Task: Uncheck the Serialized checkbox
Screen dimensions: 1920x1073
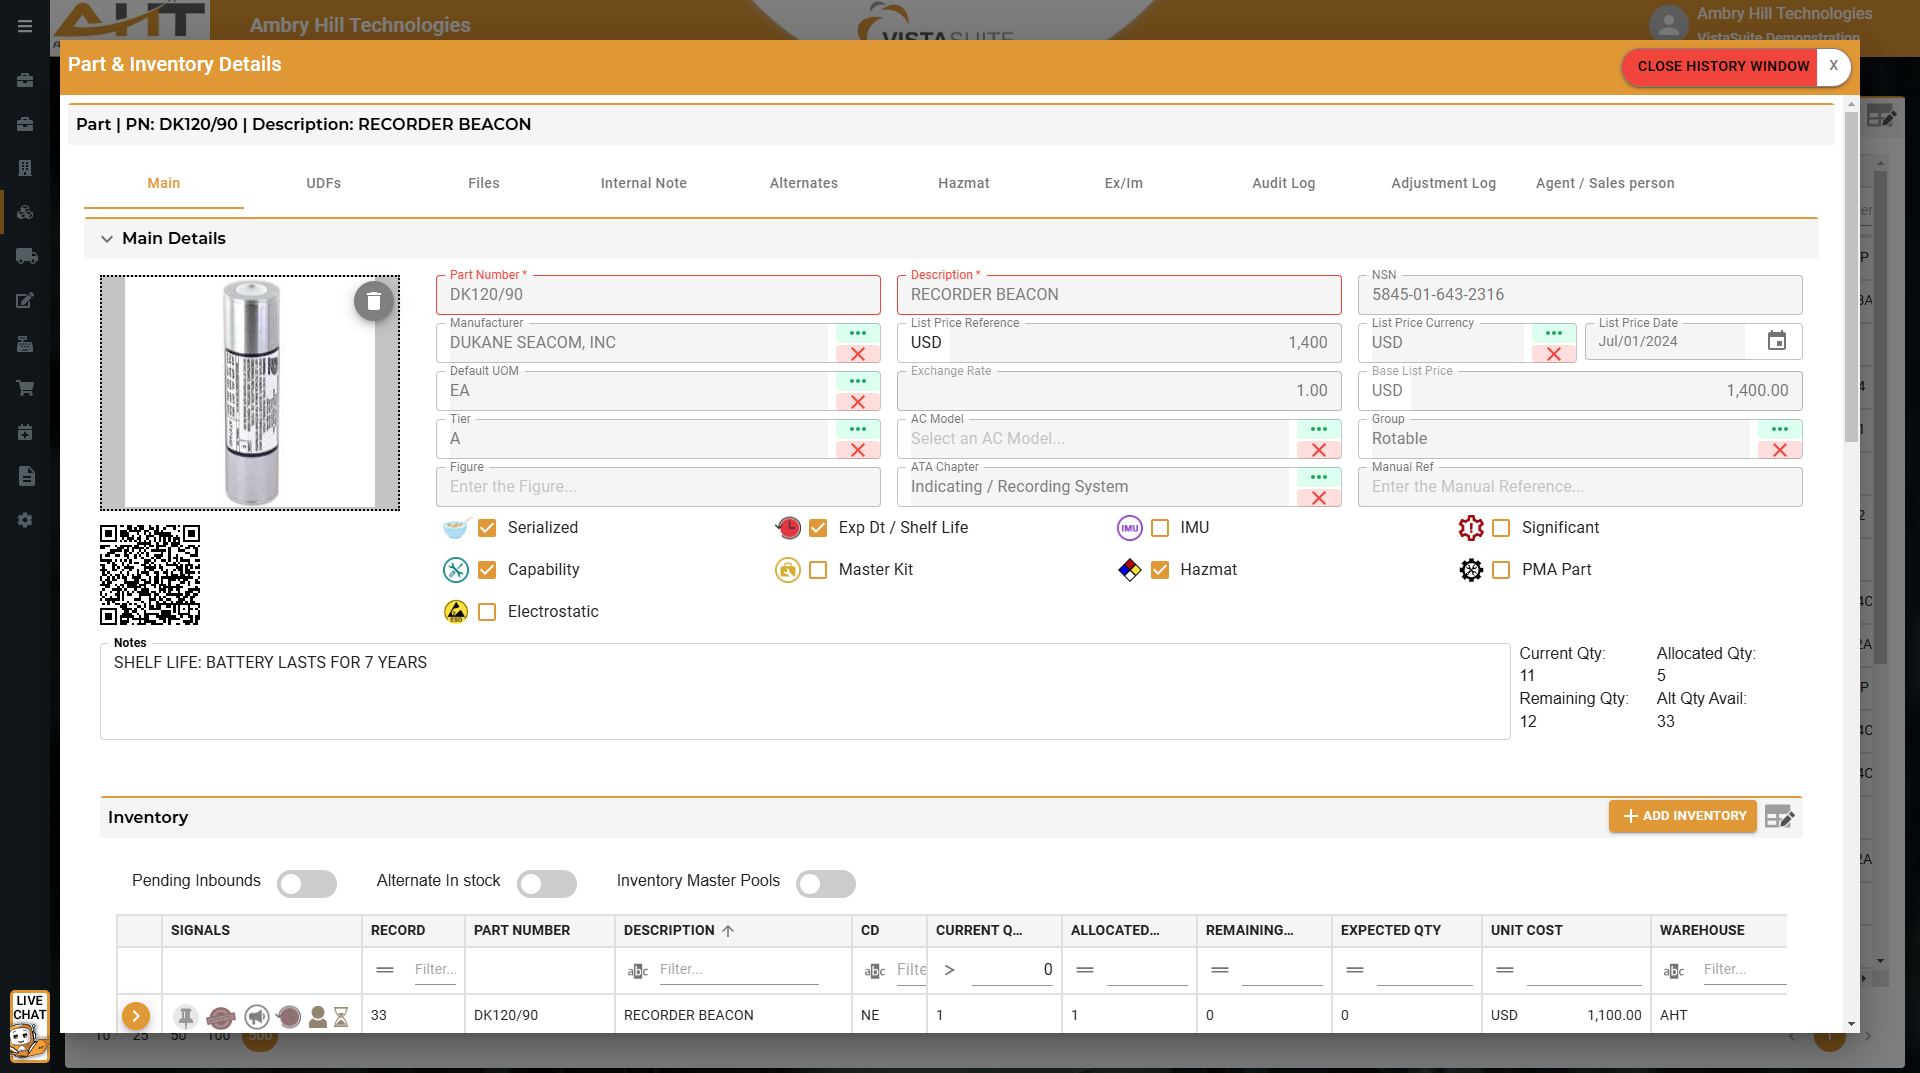Action: [x=487, y=528]
